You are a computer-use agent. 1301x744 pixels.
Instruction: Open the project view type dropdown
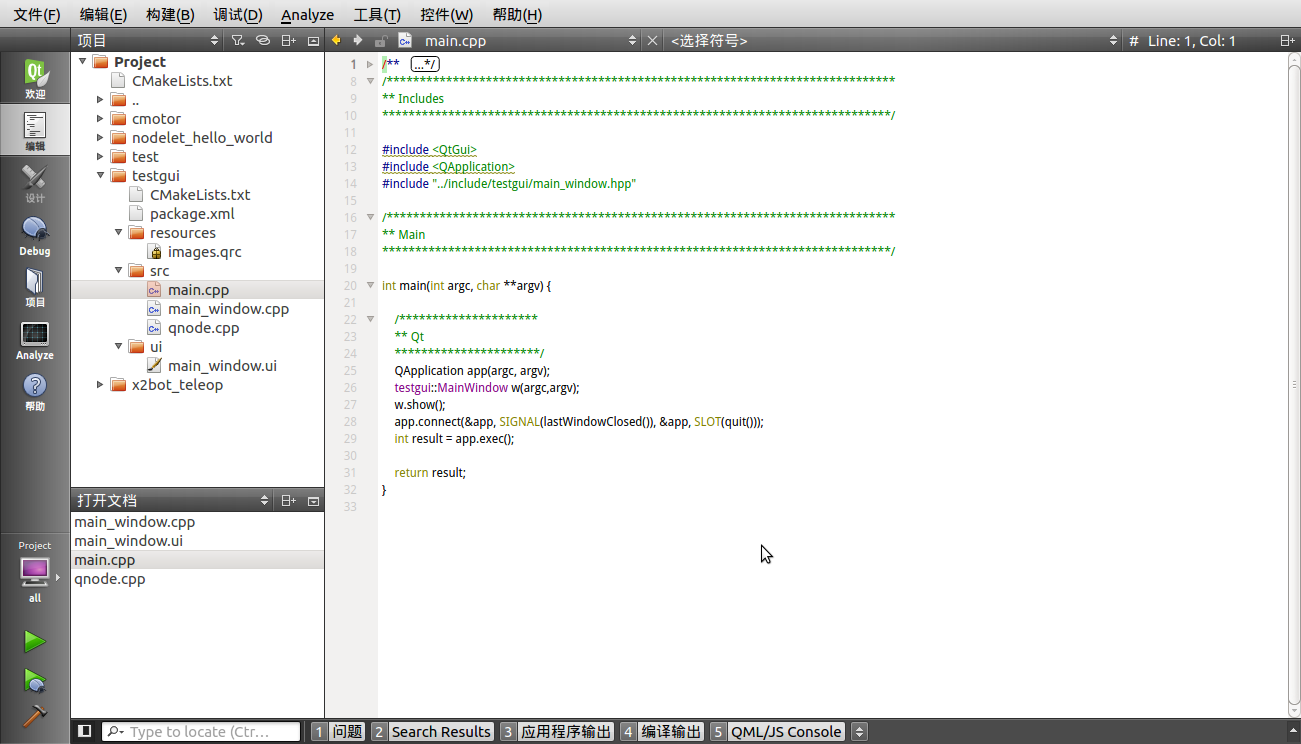pyautogui.click(x=148, y=41)
